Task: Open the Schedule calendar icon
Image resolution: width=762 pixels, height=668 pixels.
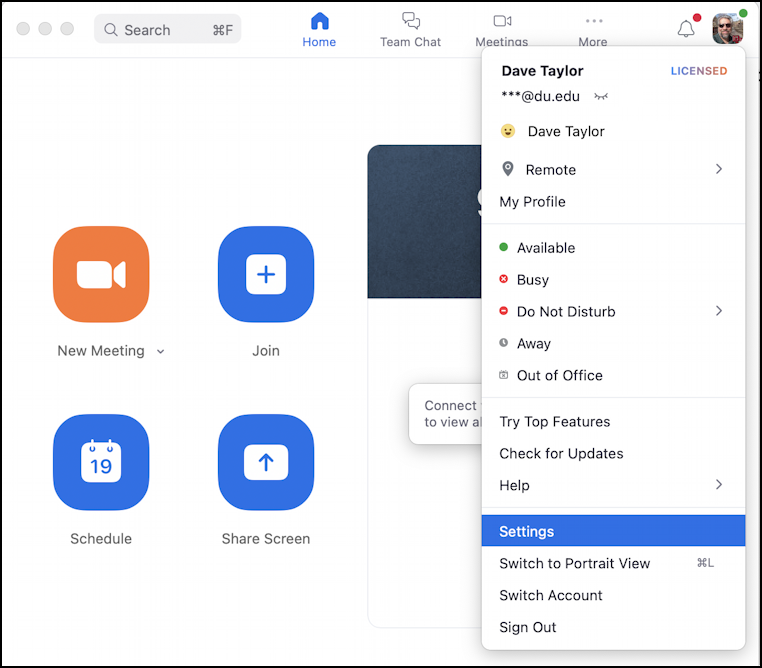Action: 101,462
